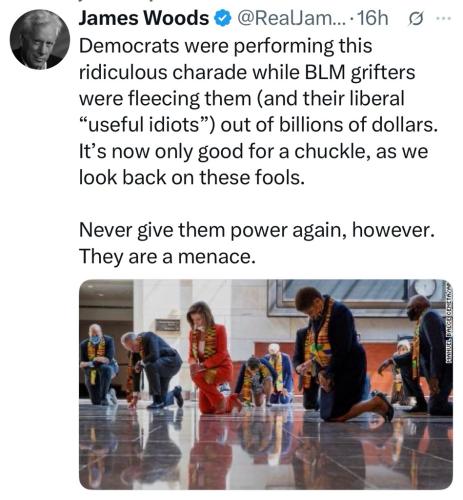Select the line "Democrats were performing this"
The width and height of the screenshot is (463, 500).
coord(225,46)
